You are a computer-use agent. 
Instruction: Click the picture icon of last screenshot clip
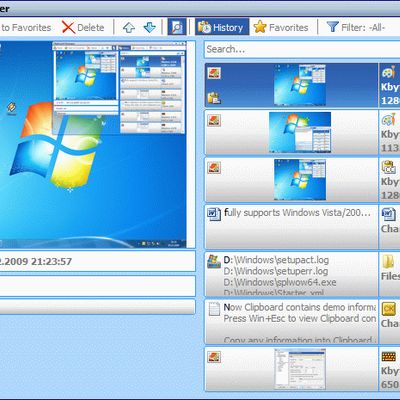[214, 357]
